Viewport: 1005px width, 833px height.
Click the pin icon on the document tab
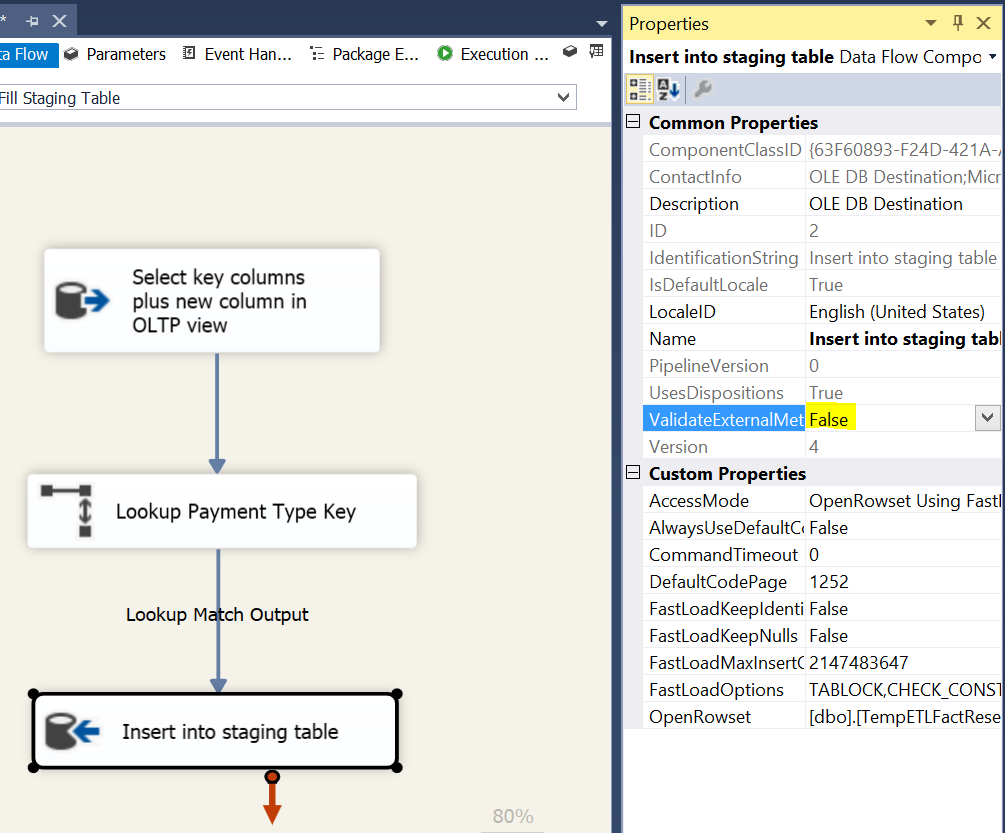(x=32, y=20)
